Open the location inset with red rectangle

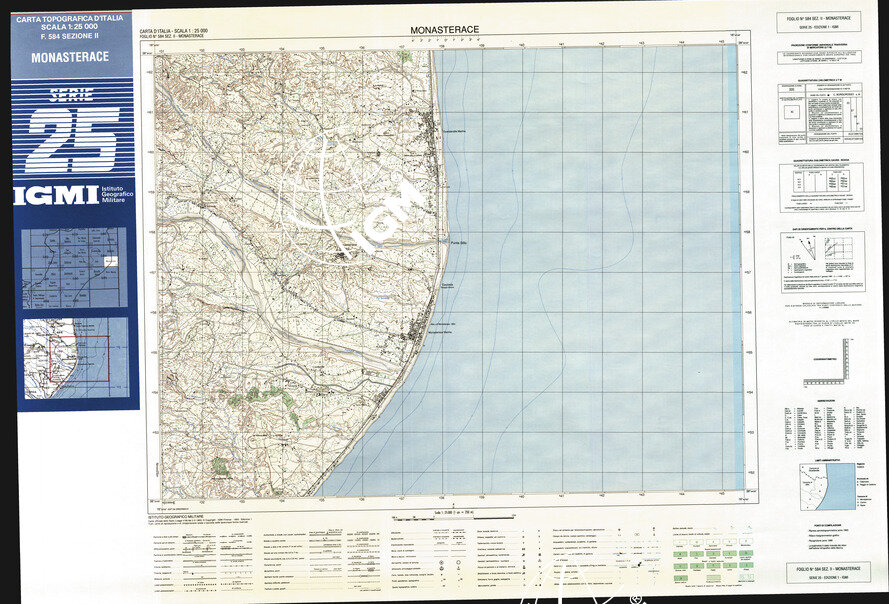click(75, 357)
